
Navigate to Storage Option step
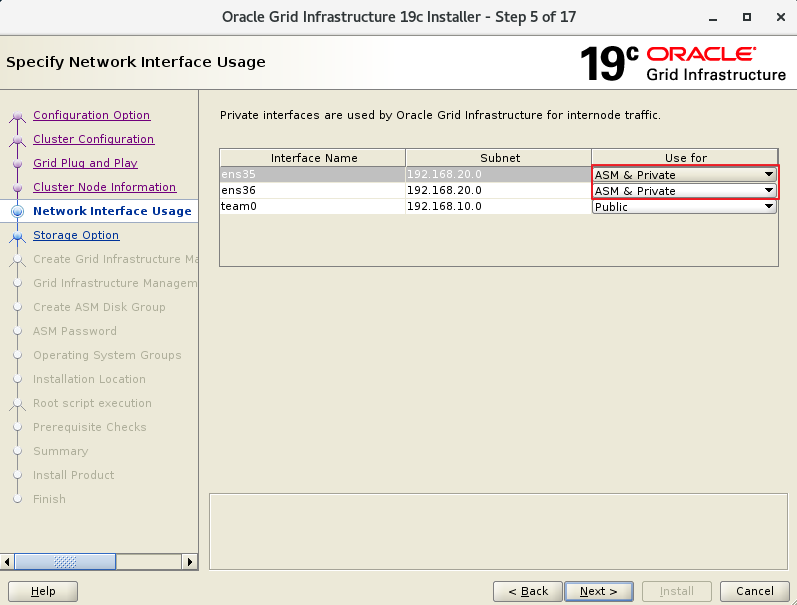(76, 235)
